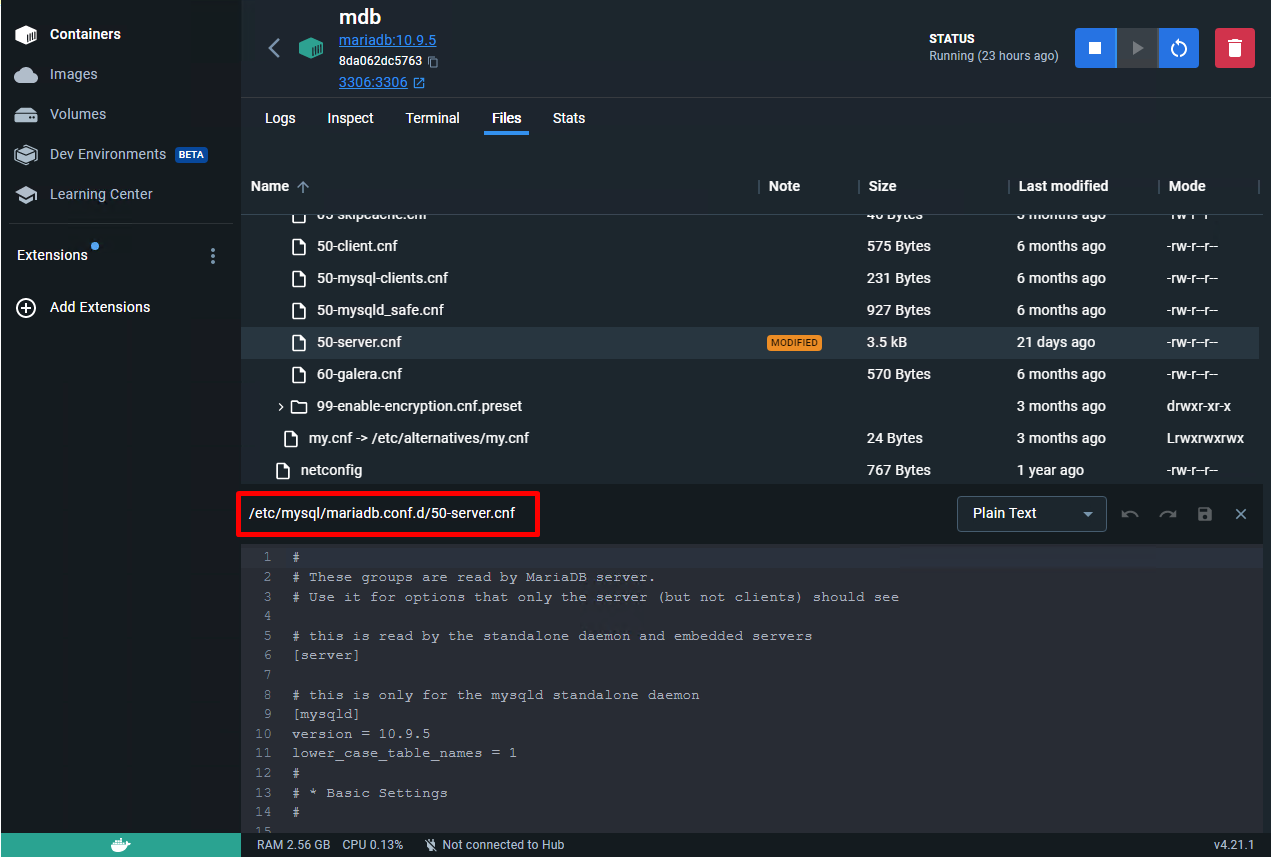
Task: Click 1 year ago cell
Action: tap(1050, 470)
